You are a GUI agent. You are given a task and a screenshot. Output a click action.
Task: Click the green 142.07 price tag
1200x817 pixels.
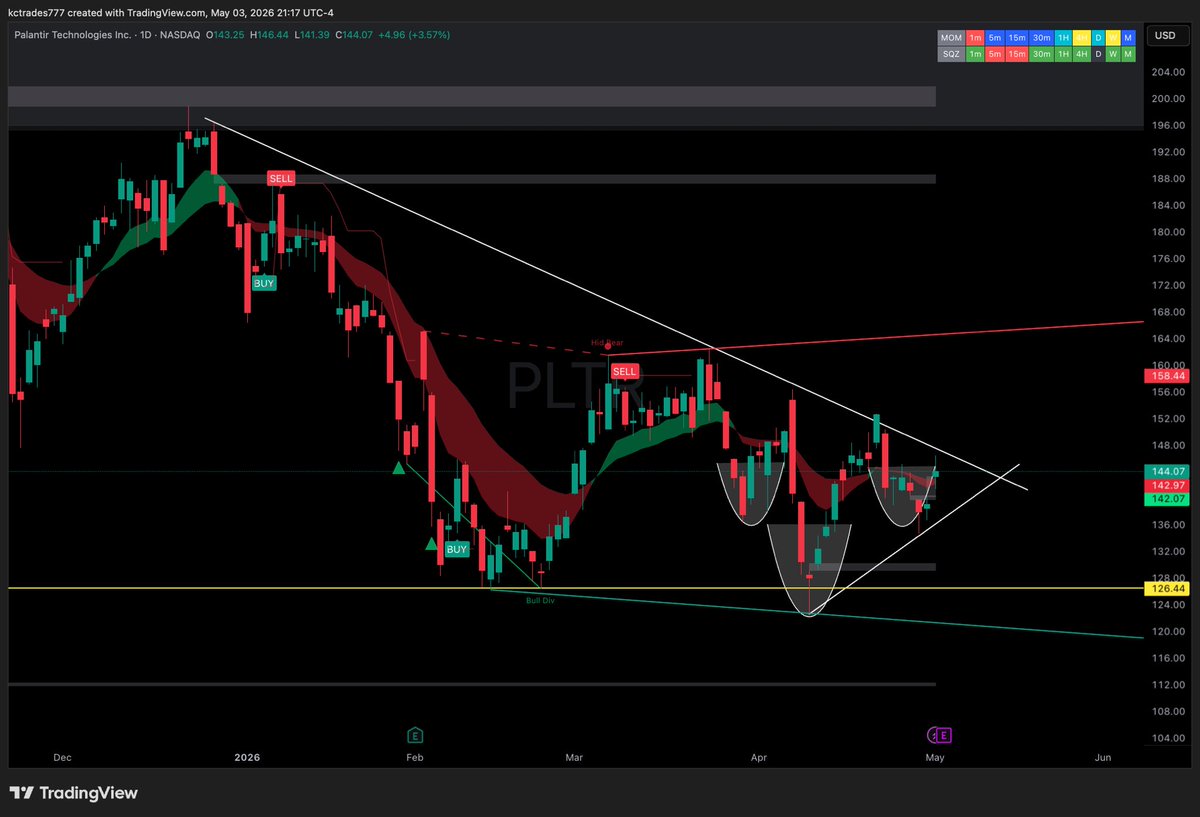click(x=1168, y=497)
